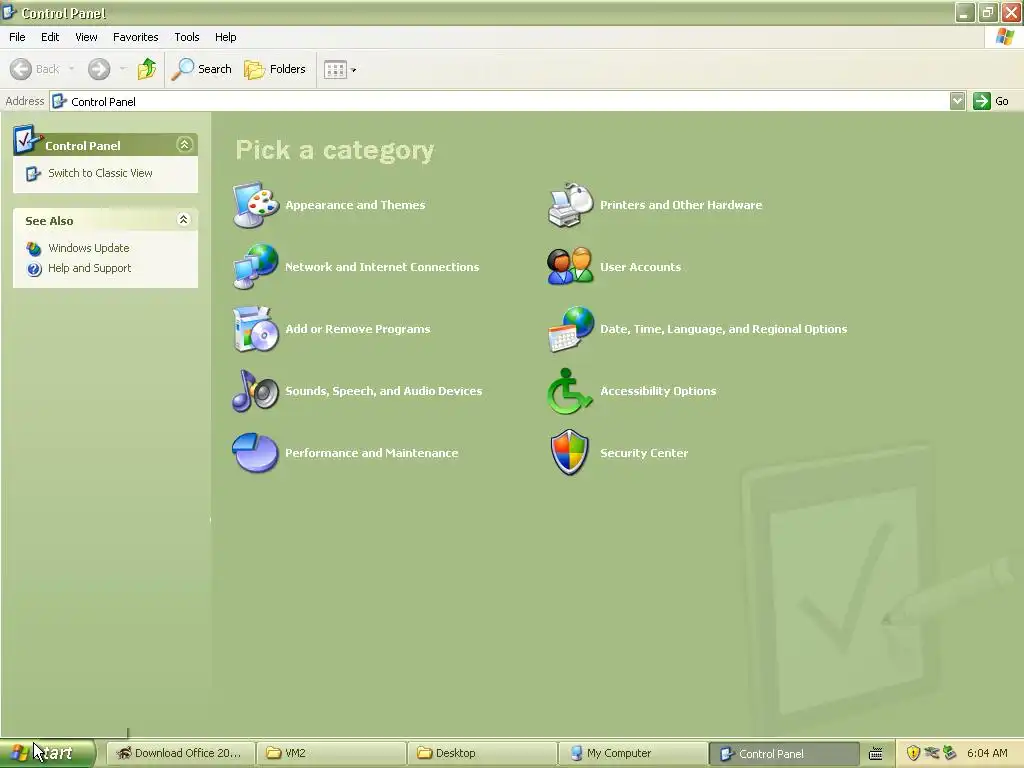Click the keyboard icon in the taskbar
The width and height of the screenshot is (1024, 768).
pyautogui.click(x=876, y=754)
